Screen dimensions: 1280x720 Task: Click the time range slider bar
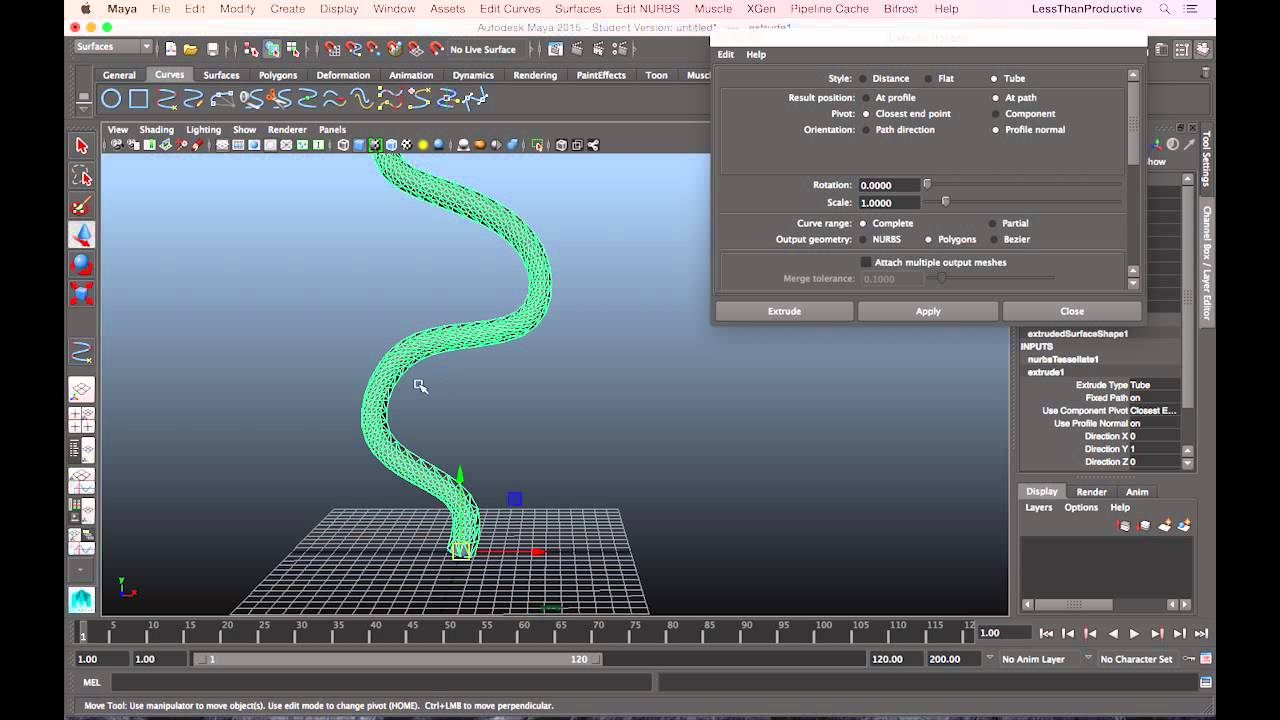tap(398, 660)
